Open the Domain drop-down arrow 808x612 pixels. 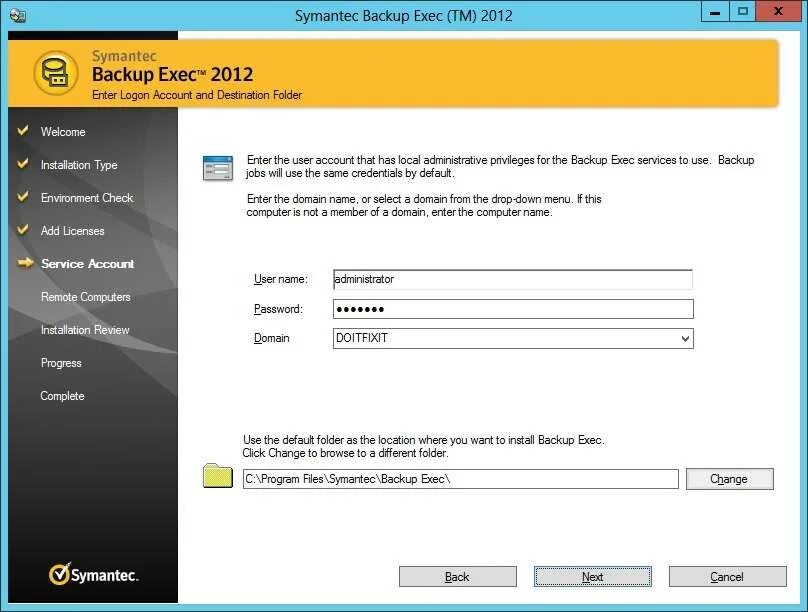click(x=685, y=338)
